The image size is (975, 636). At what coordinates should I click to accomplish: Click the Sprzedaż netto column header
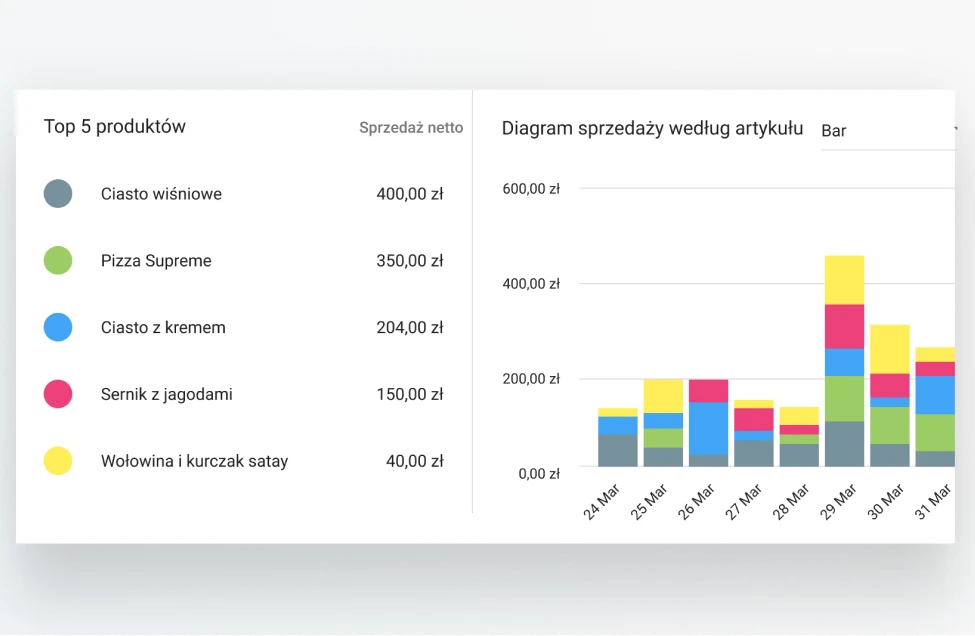(411, 127)
